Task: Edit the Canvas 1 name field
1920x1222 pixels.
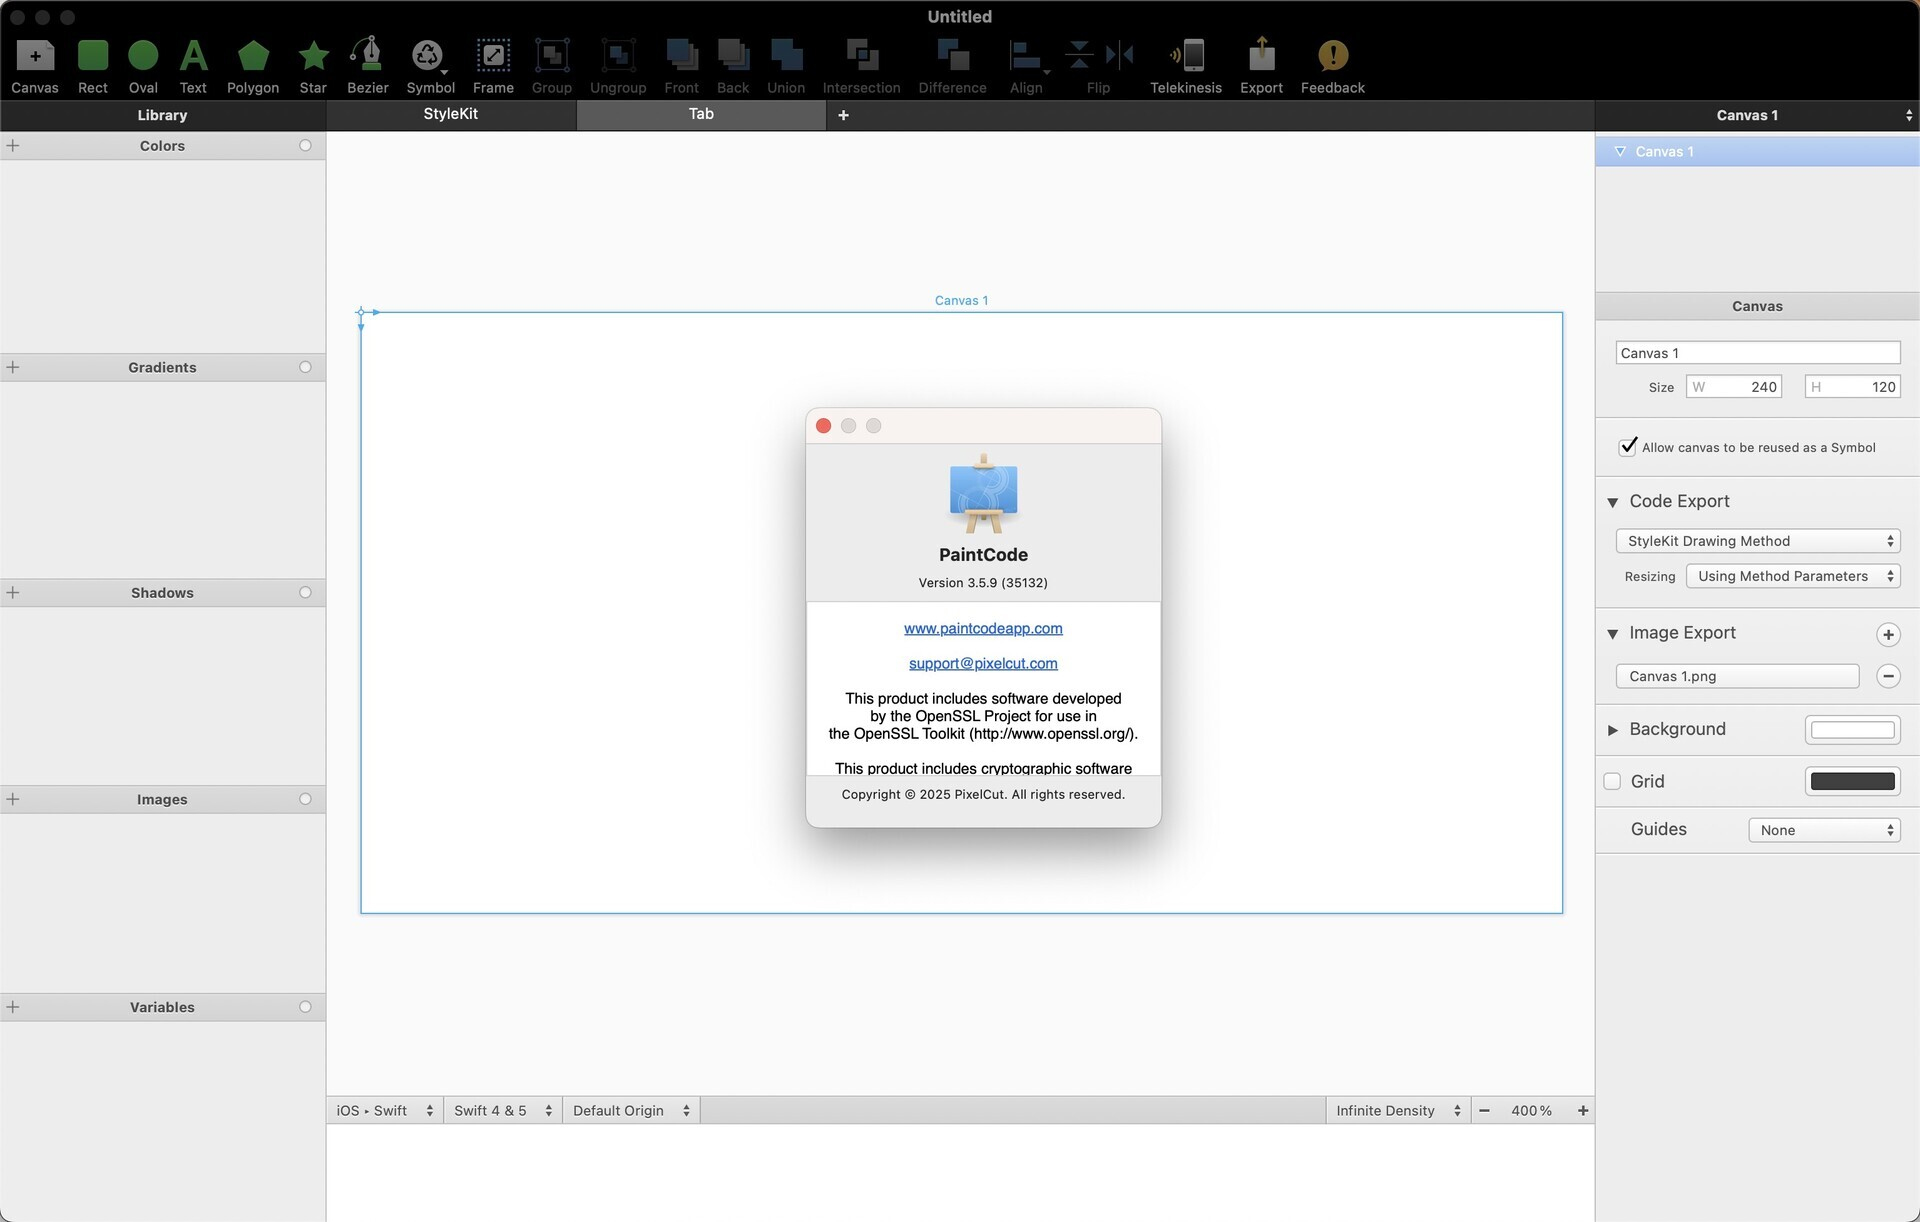Action: pyautogui.click(x=1757, y=352)
